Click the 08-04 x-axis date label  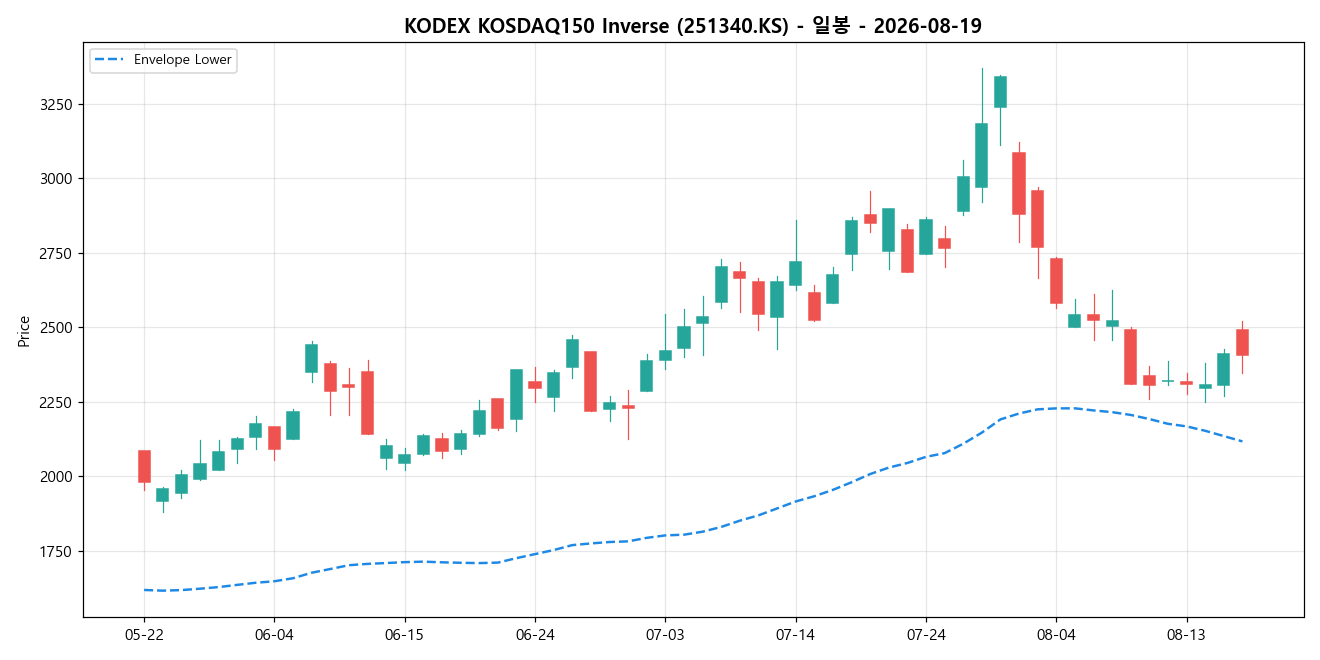(1056, 634)
